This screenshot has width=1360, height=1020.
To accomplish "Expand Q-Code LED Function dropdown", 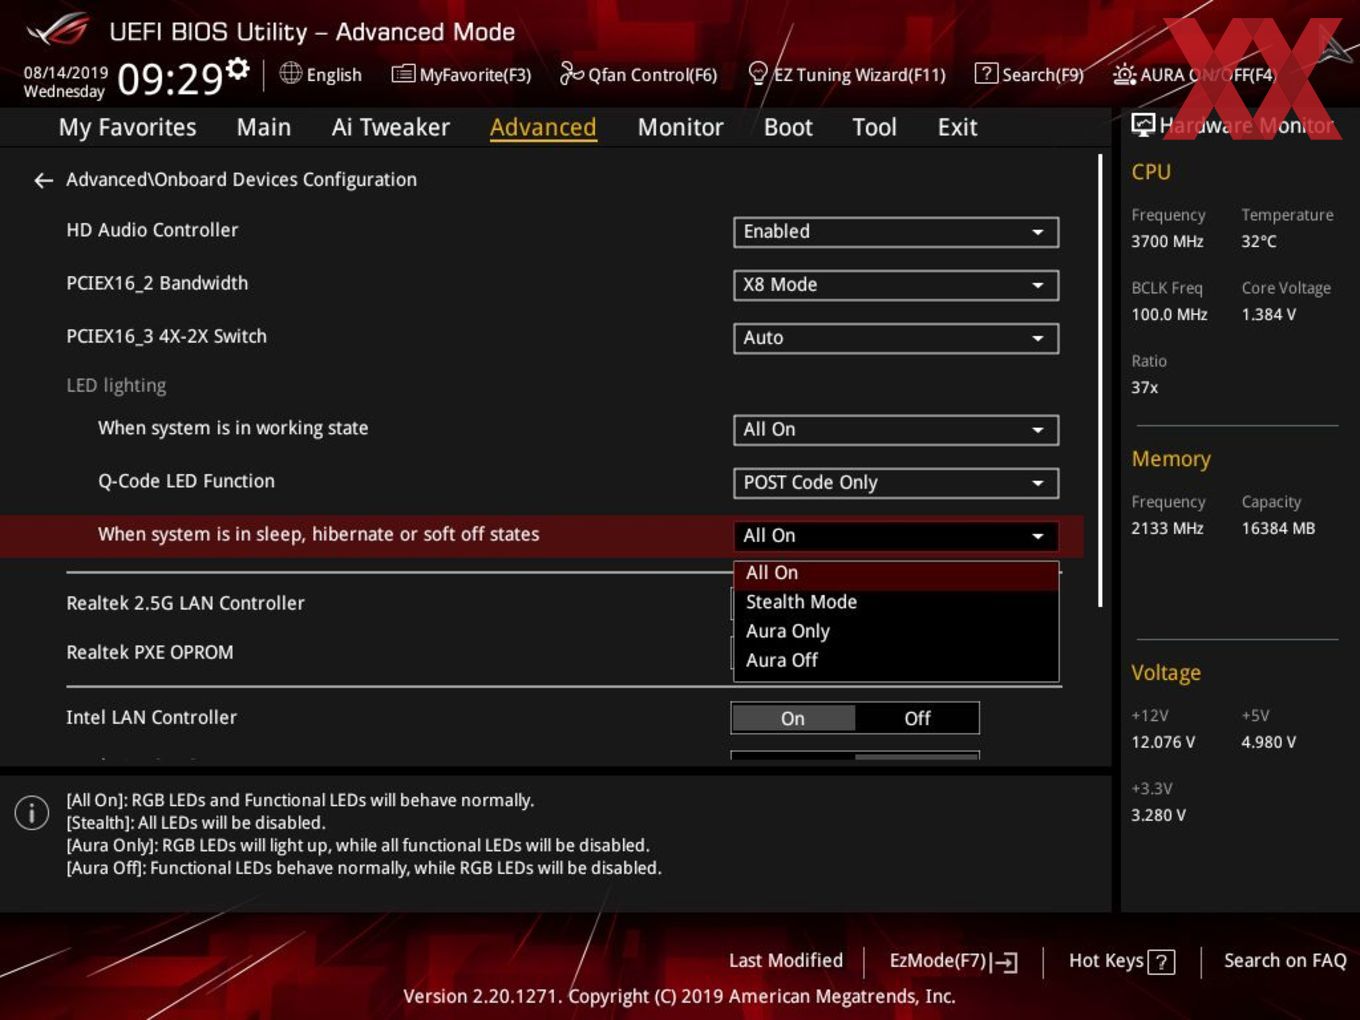I will pos(895,483).
